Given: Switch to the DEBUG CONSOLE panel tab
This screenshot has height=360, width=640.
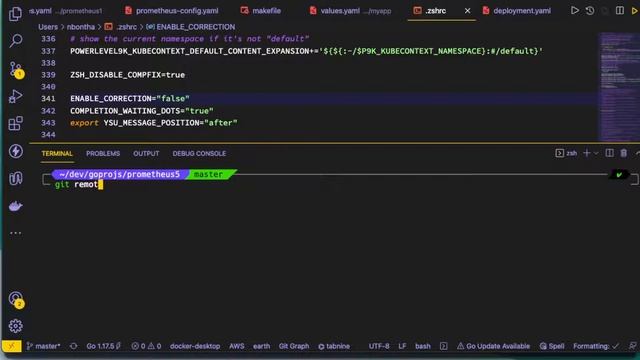Looking at the screenshot, I should (x=199, y=153).
